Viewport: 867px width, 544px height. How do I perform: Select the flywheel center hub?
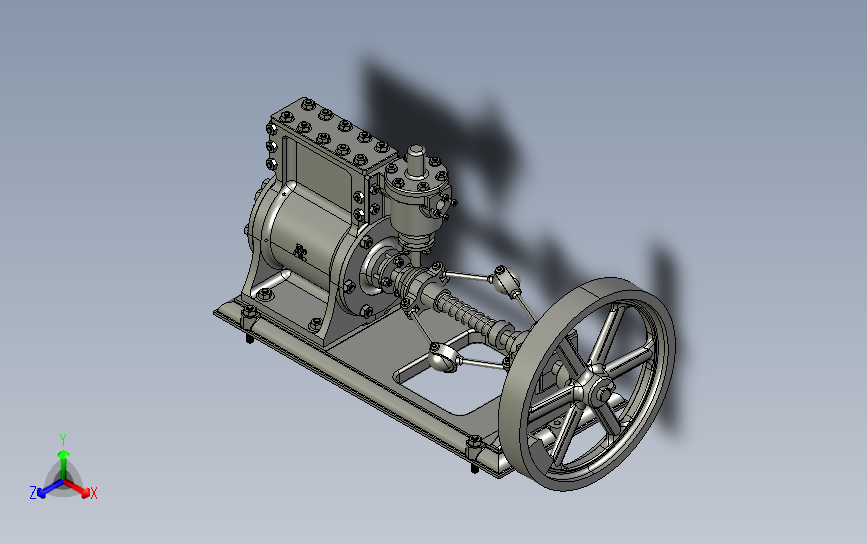click(x=597, y=389)
